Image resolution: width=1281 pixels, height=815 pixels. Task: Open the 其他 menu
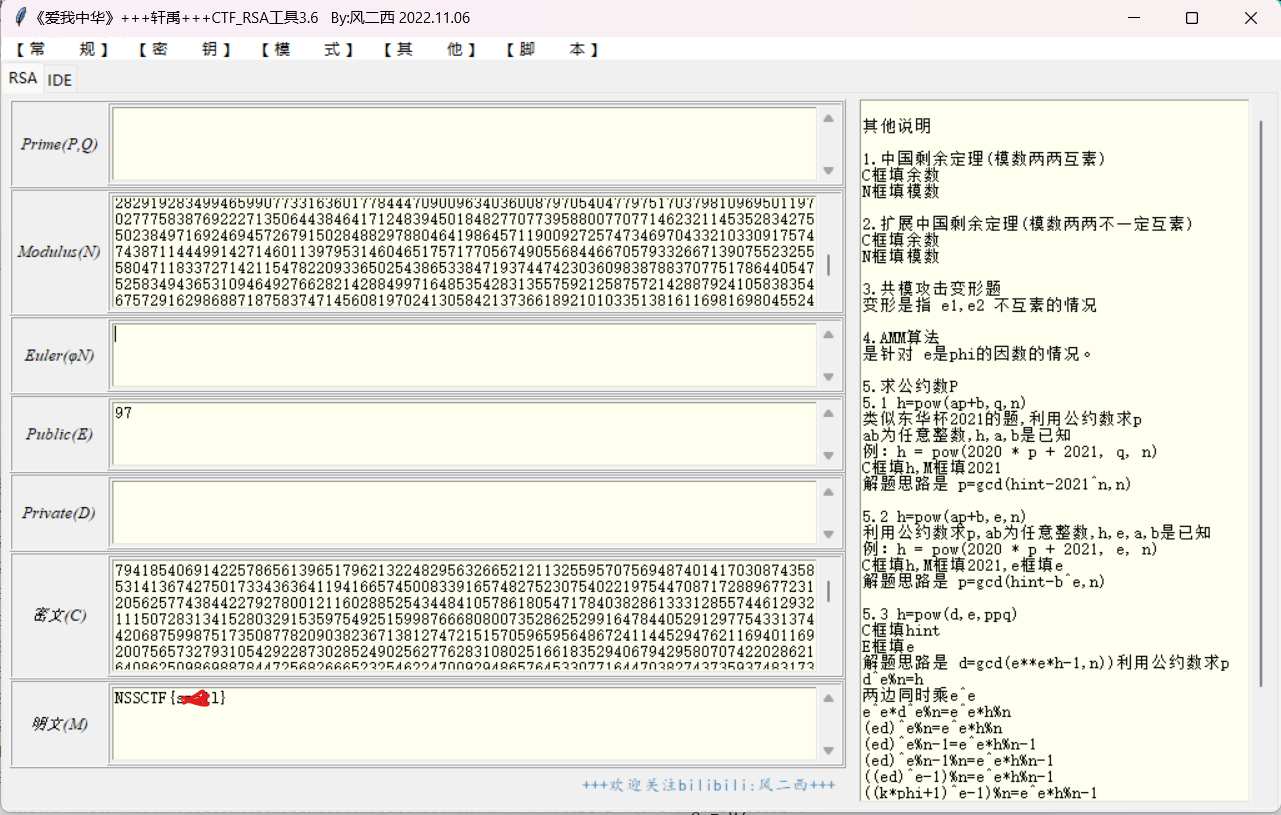(430, 49)
